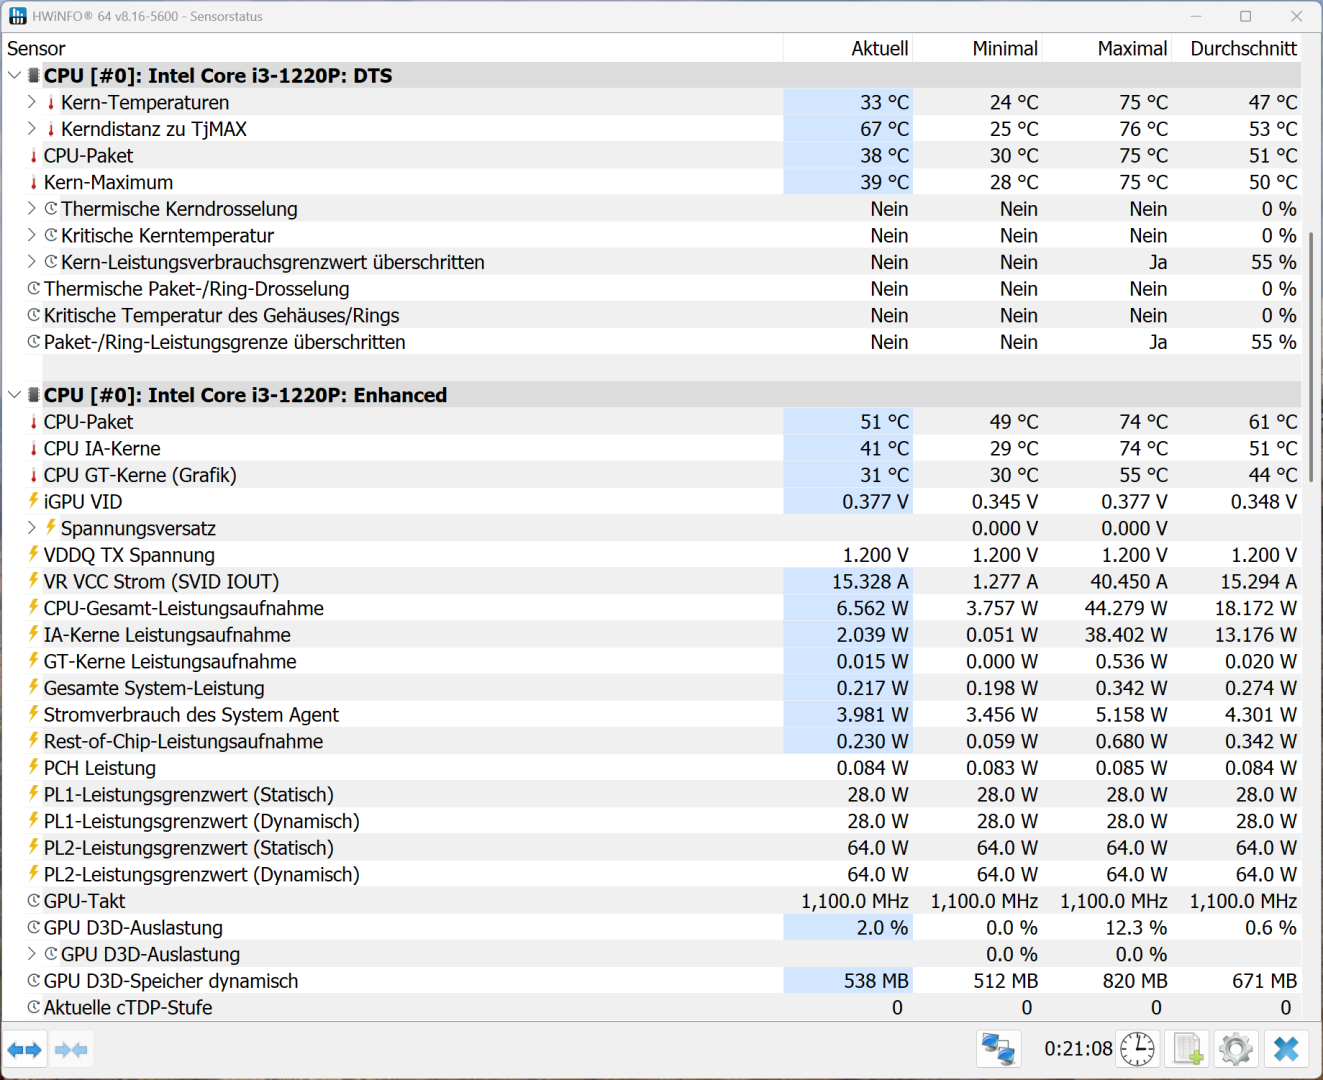The image size is (1323, 1080).
Task: Select the GT-Kerne Leistungsaufnahme row
Action: pos(652,661)
